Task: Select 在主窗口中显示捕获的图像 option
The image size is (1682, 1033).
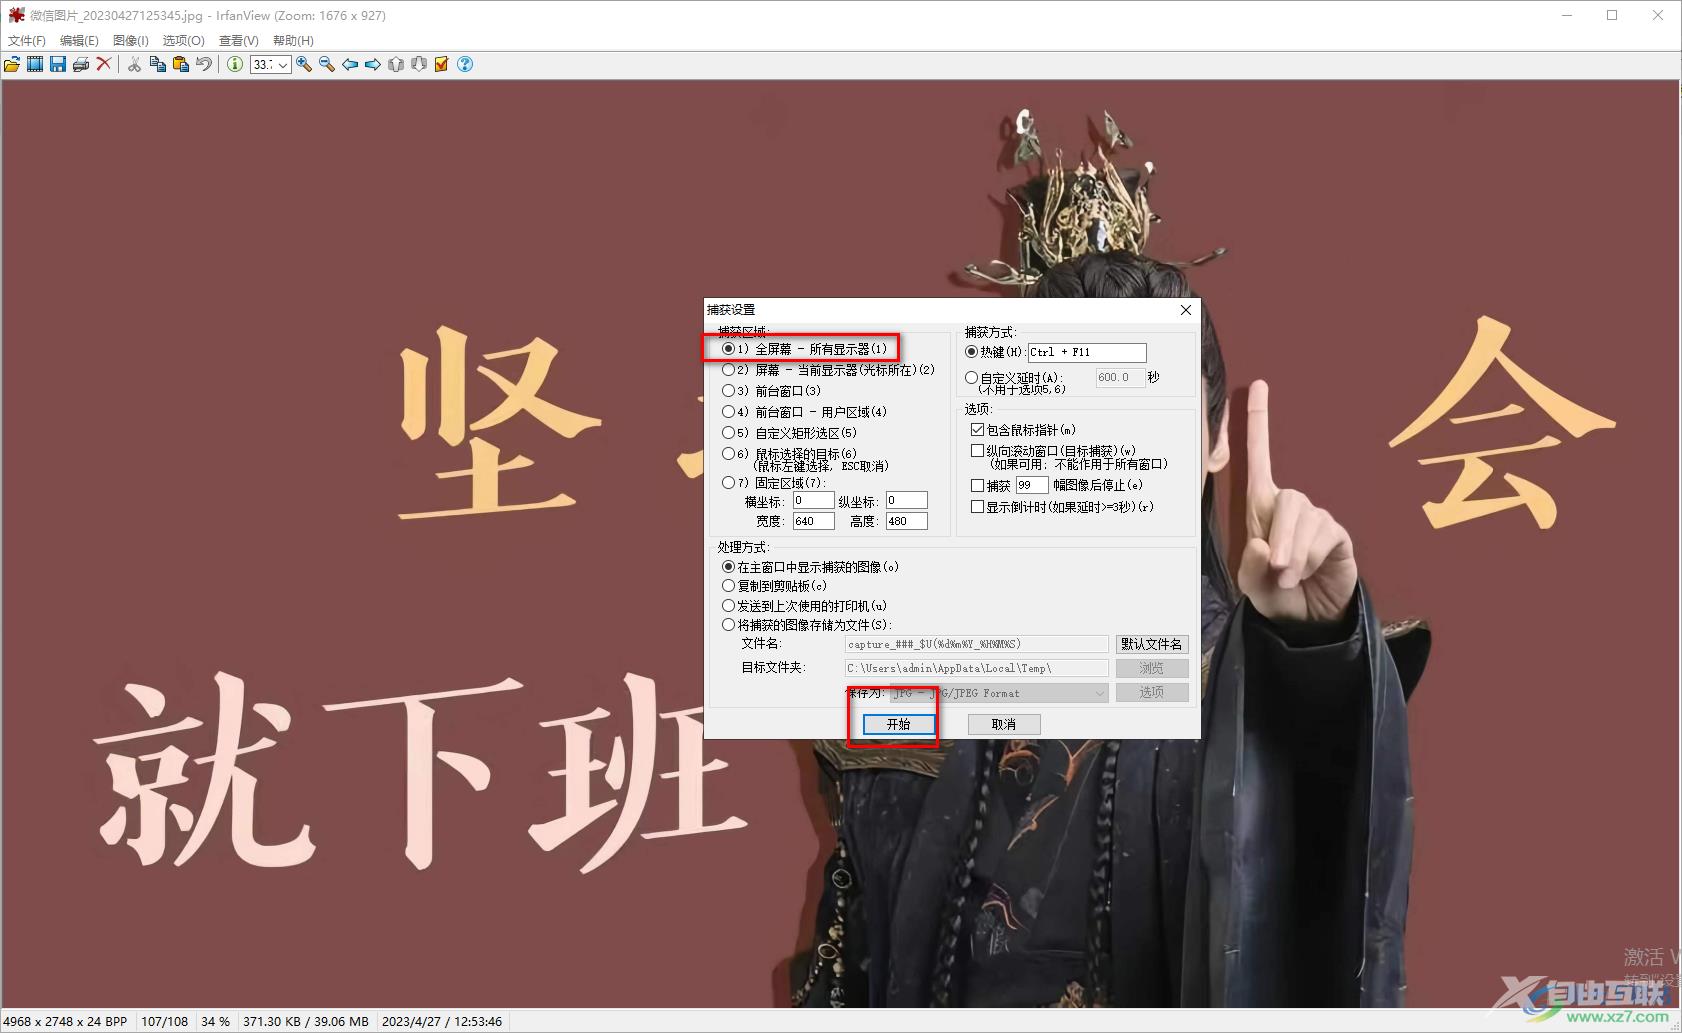Action: (810, 567)
